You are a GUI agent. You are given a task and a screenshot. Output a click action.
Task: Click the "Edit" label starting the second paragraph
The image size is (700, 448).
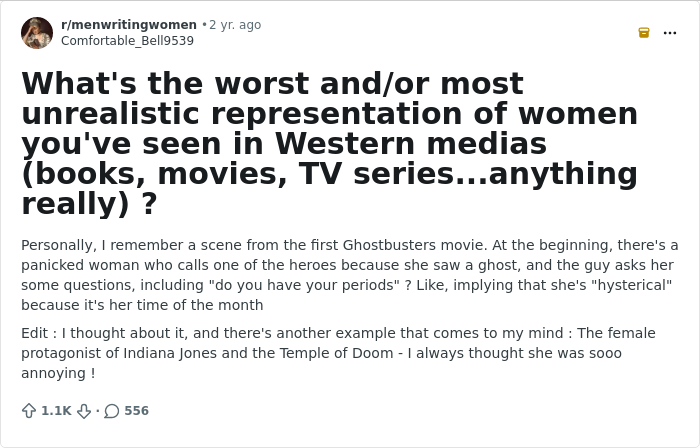(34, 333)
